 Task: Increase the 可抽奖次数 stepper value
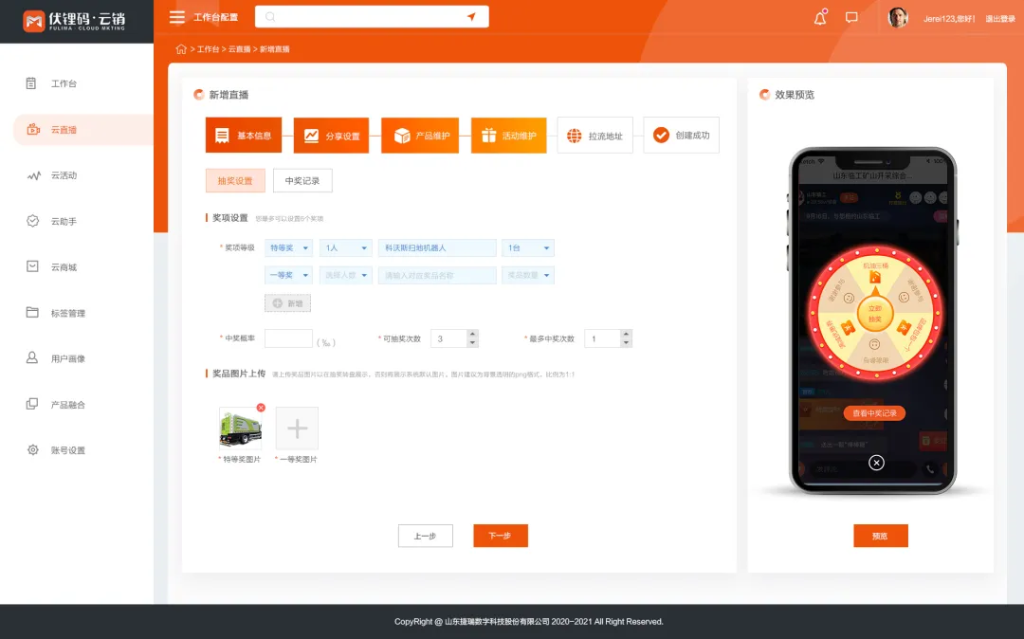[x=472, y=334]
